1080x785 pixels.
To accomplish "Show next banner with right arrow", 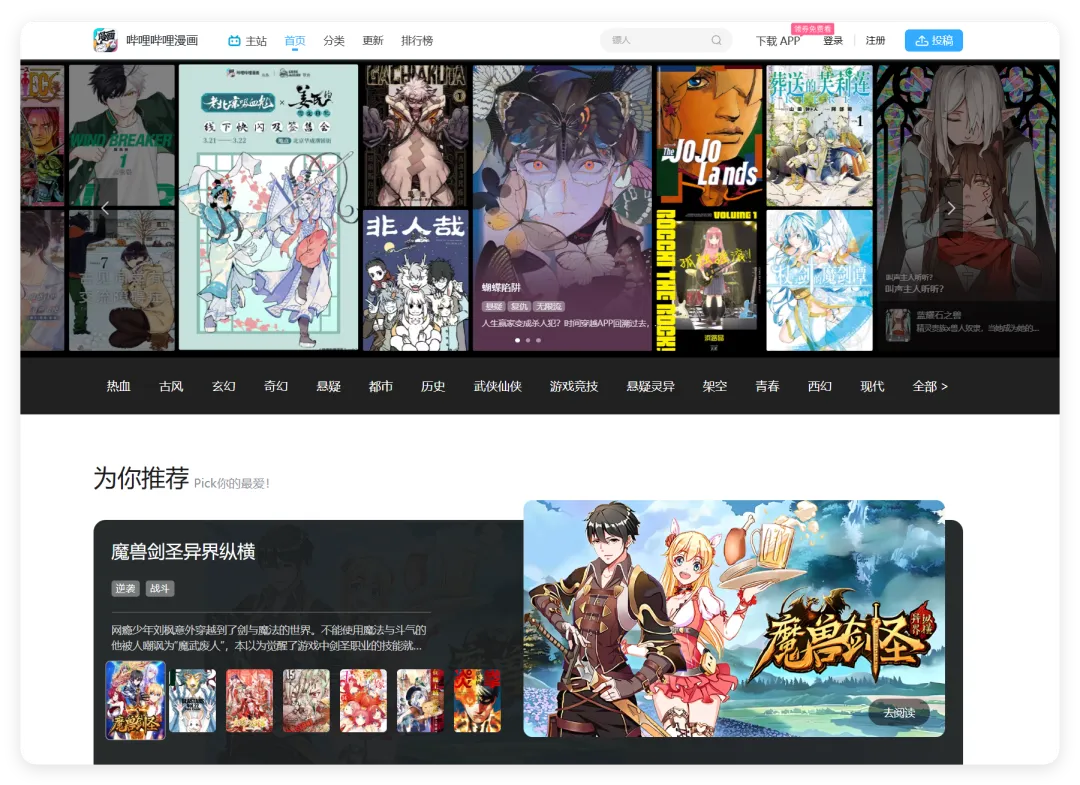I will pyautogui.click(x=951, y=207).
